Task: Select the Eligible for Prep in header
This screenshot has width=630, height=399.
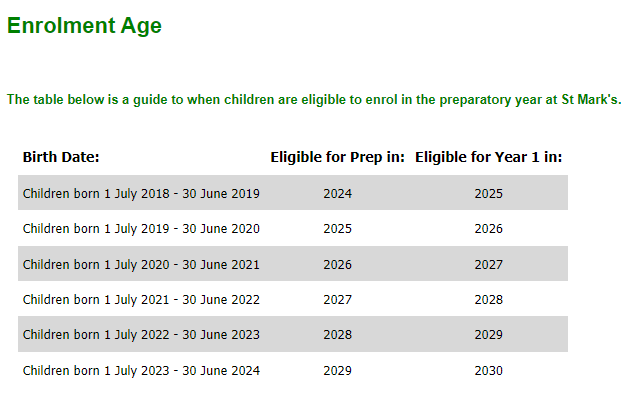Action: pos(338,157)
